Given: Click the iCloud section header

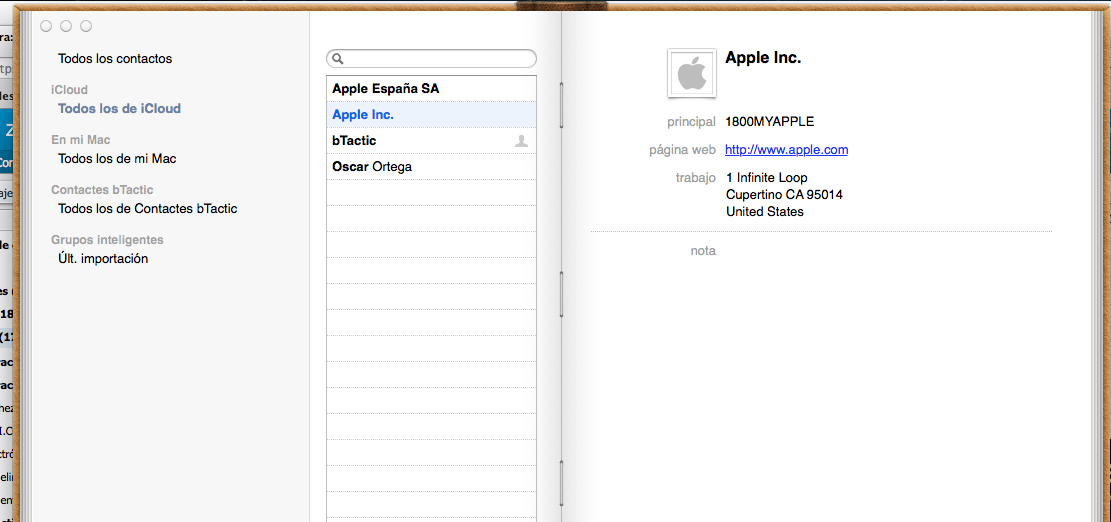Looking at the screenshot, I should (x=69, y=90).
